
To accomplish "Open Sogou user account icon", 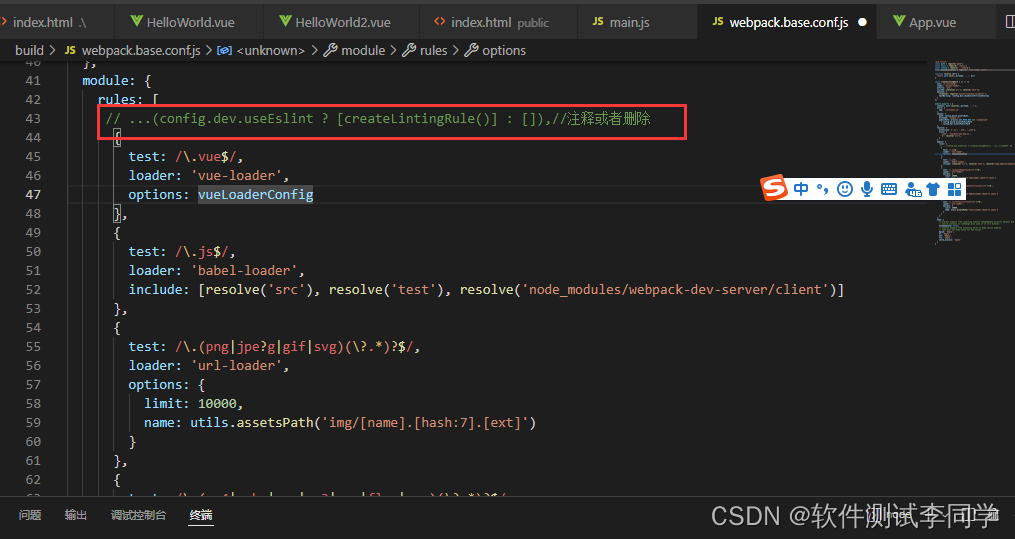I will [912, 189].
